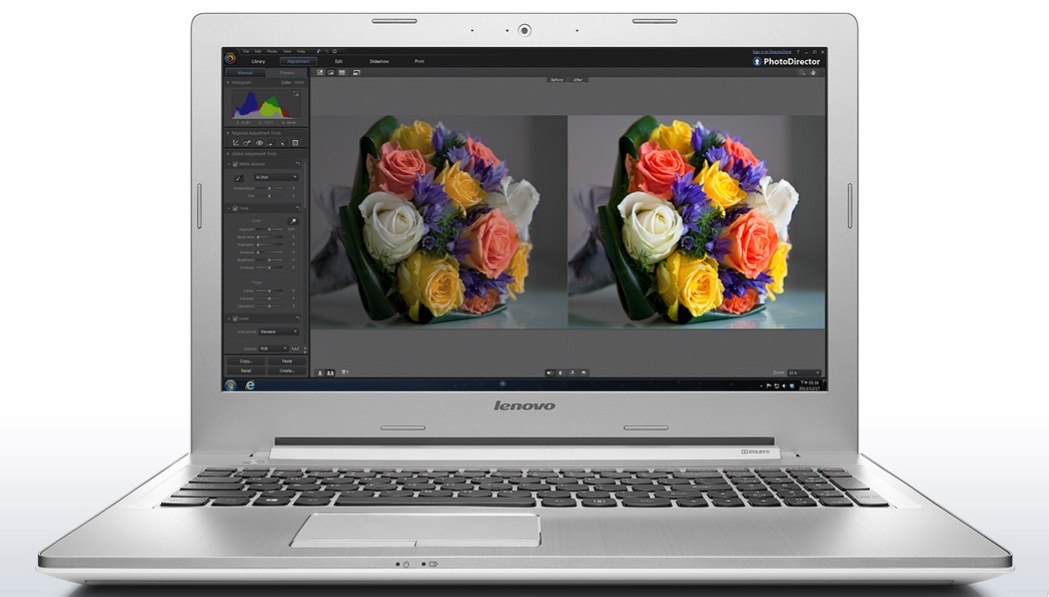Disable the White Balance adjustment checkbox
Screen dimensions: 1049x597
234,164
